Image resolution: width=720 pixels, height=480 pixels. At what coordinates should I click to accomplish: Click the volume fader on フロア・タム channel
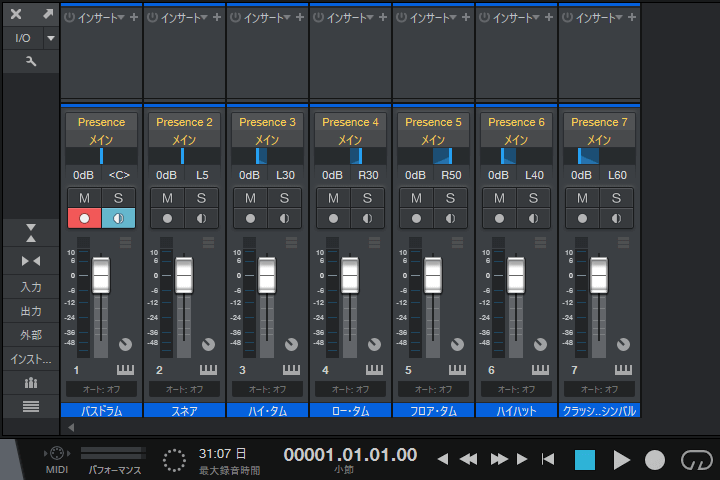[x=433, y=274]
